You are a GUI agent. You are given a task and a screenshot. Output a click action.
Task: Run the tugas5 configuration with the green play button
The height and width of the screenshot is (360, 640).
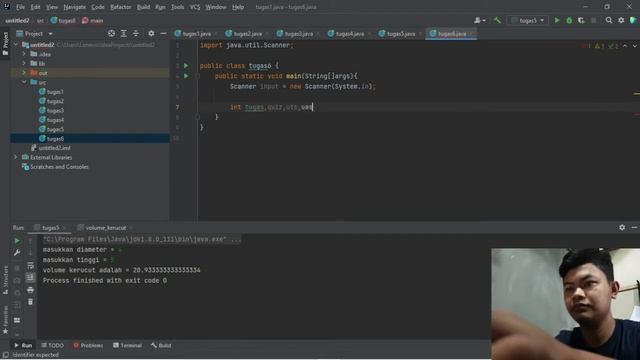click(x=557, y=20)
